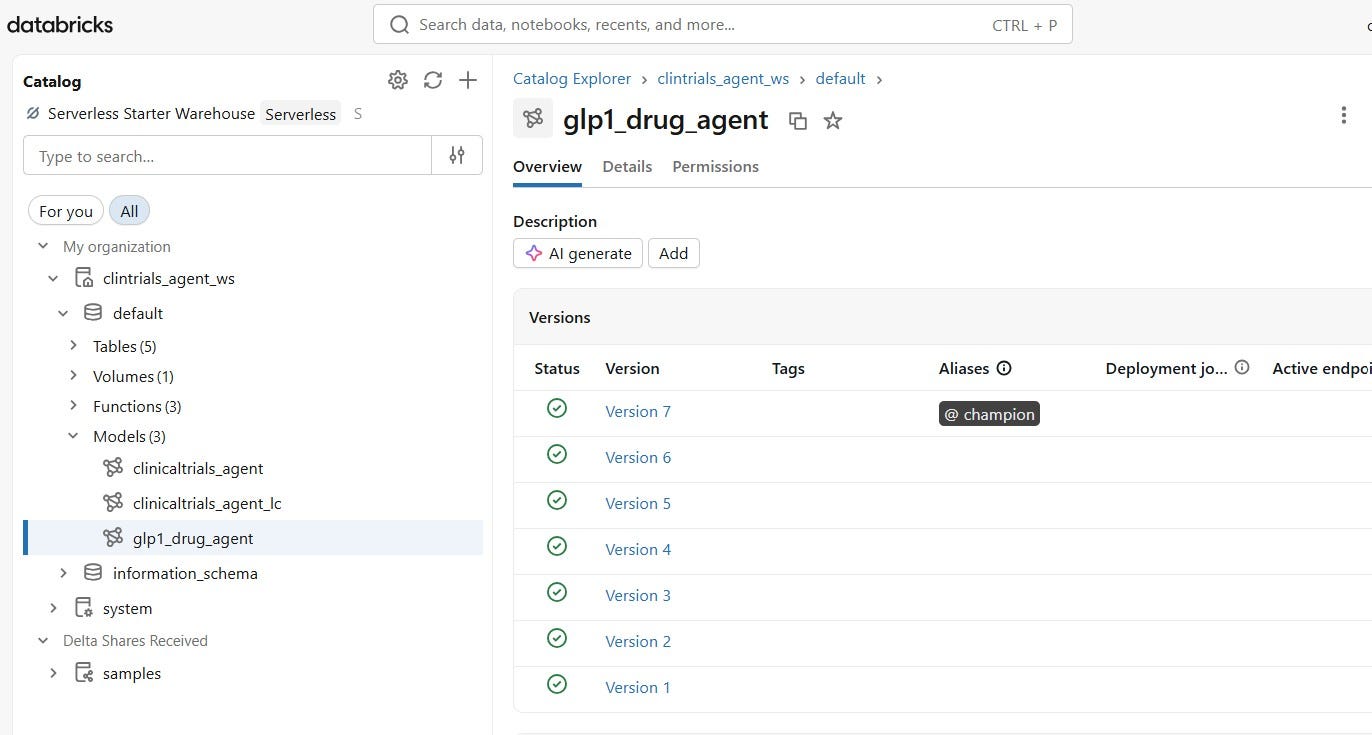Click the clintrials_agent_ws catalog icon

click(84, 278)
